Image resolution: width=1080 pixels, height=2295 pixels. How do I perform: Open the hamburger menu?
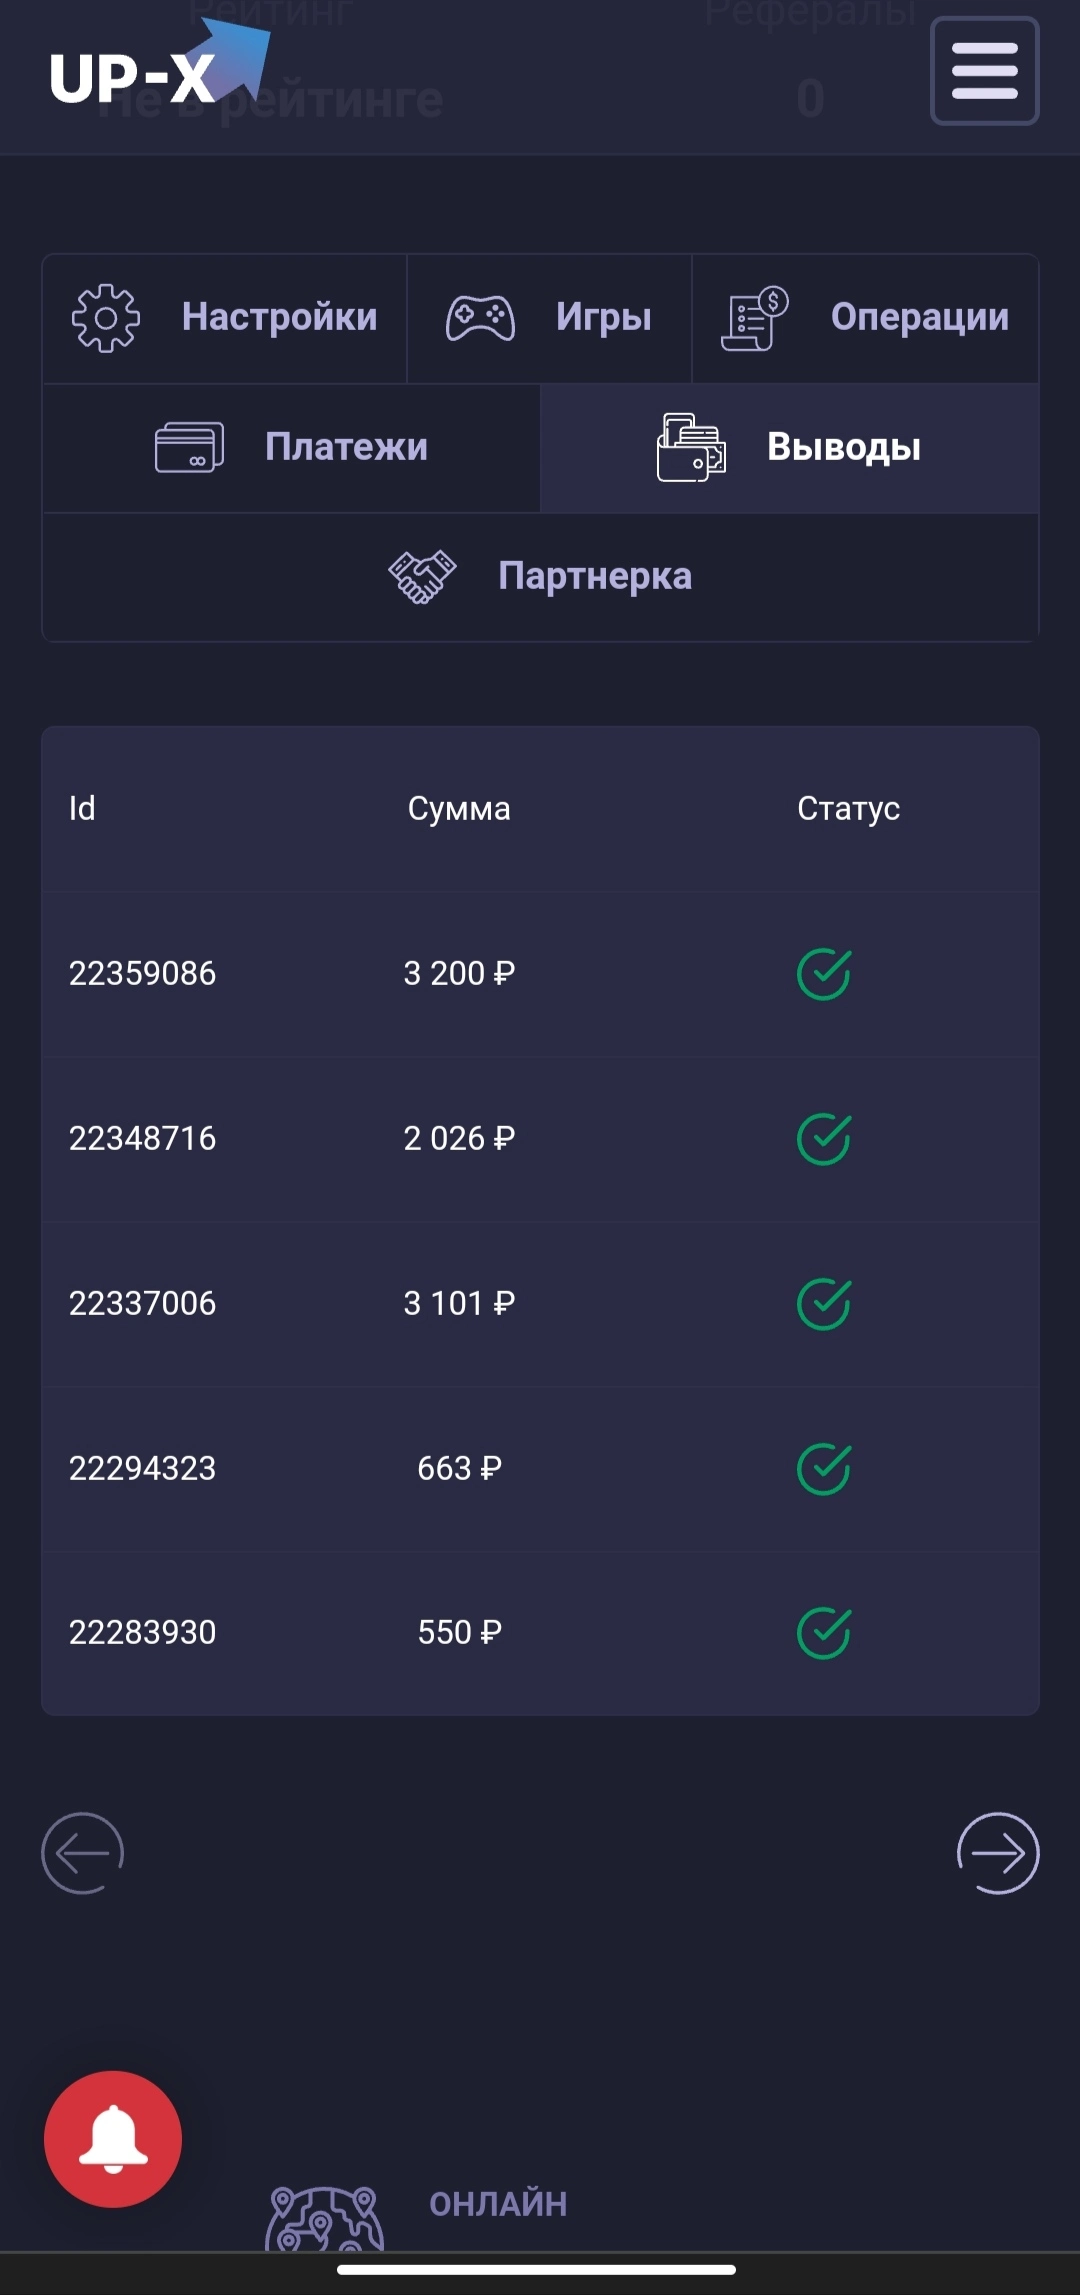pyautogui.click(x=985, y=71)
